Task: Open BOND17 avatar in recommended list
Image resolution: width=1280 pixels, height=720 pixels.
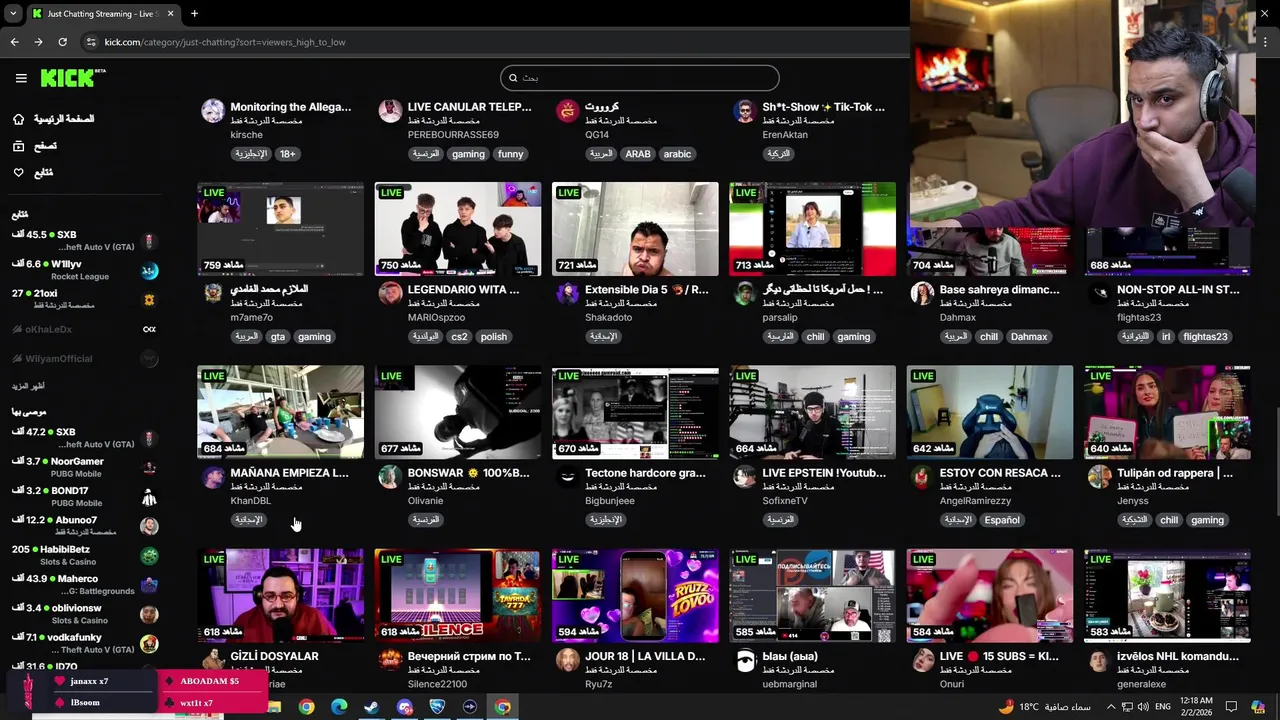Action: 149,497
